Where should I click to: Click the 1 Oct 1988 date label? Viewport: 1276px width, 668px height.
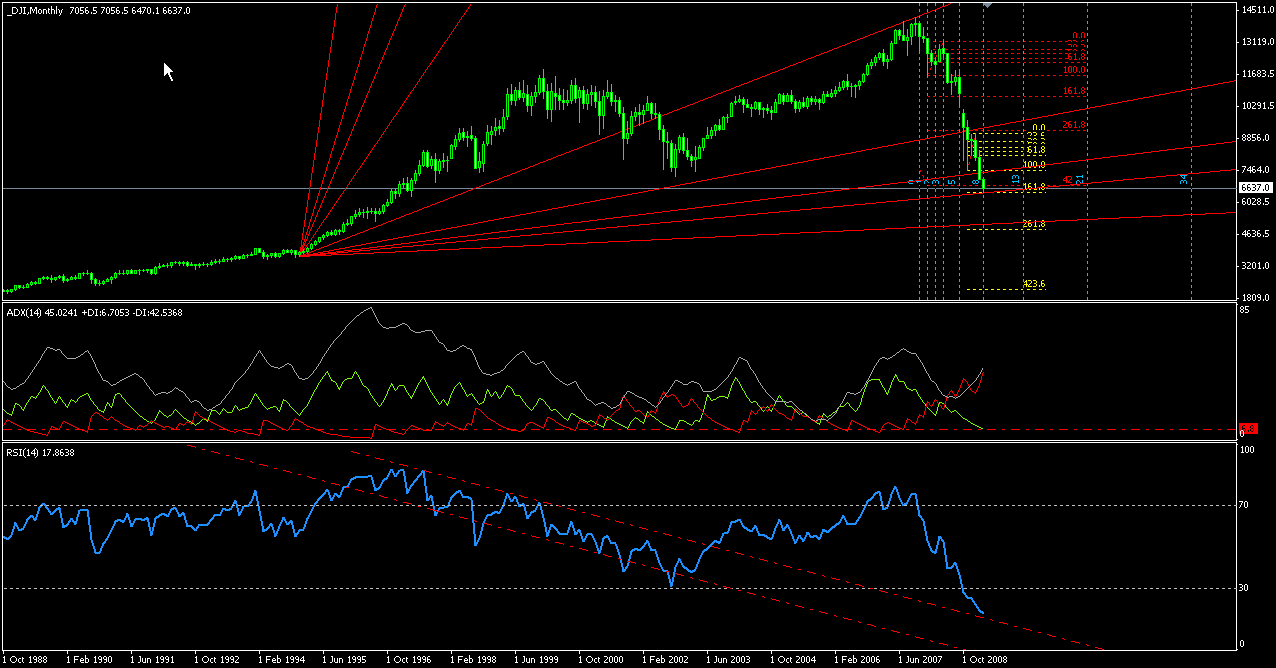pyautogui.click(x=26, y=660)
